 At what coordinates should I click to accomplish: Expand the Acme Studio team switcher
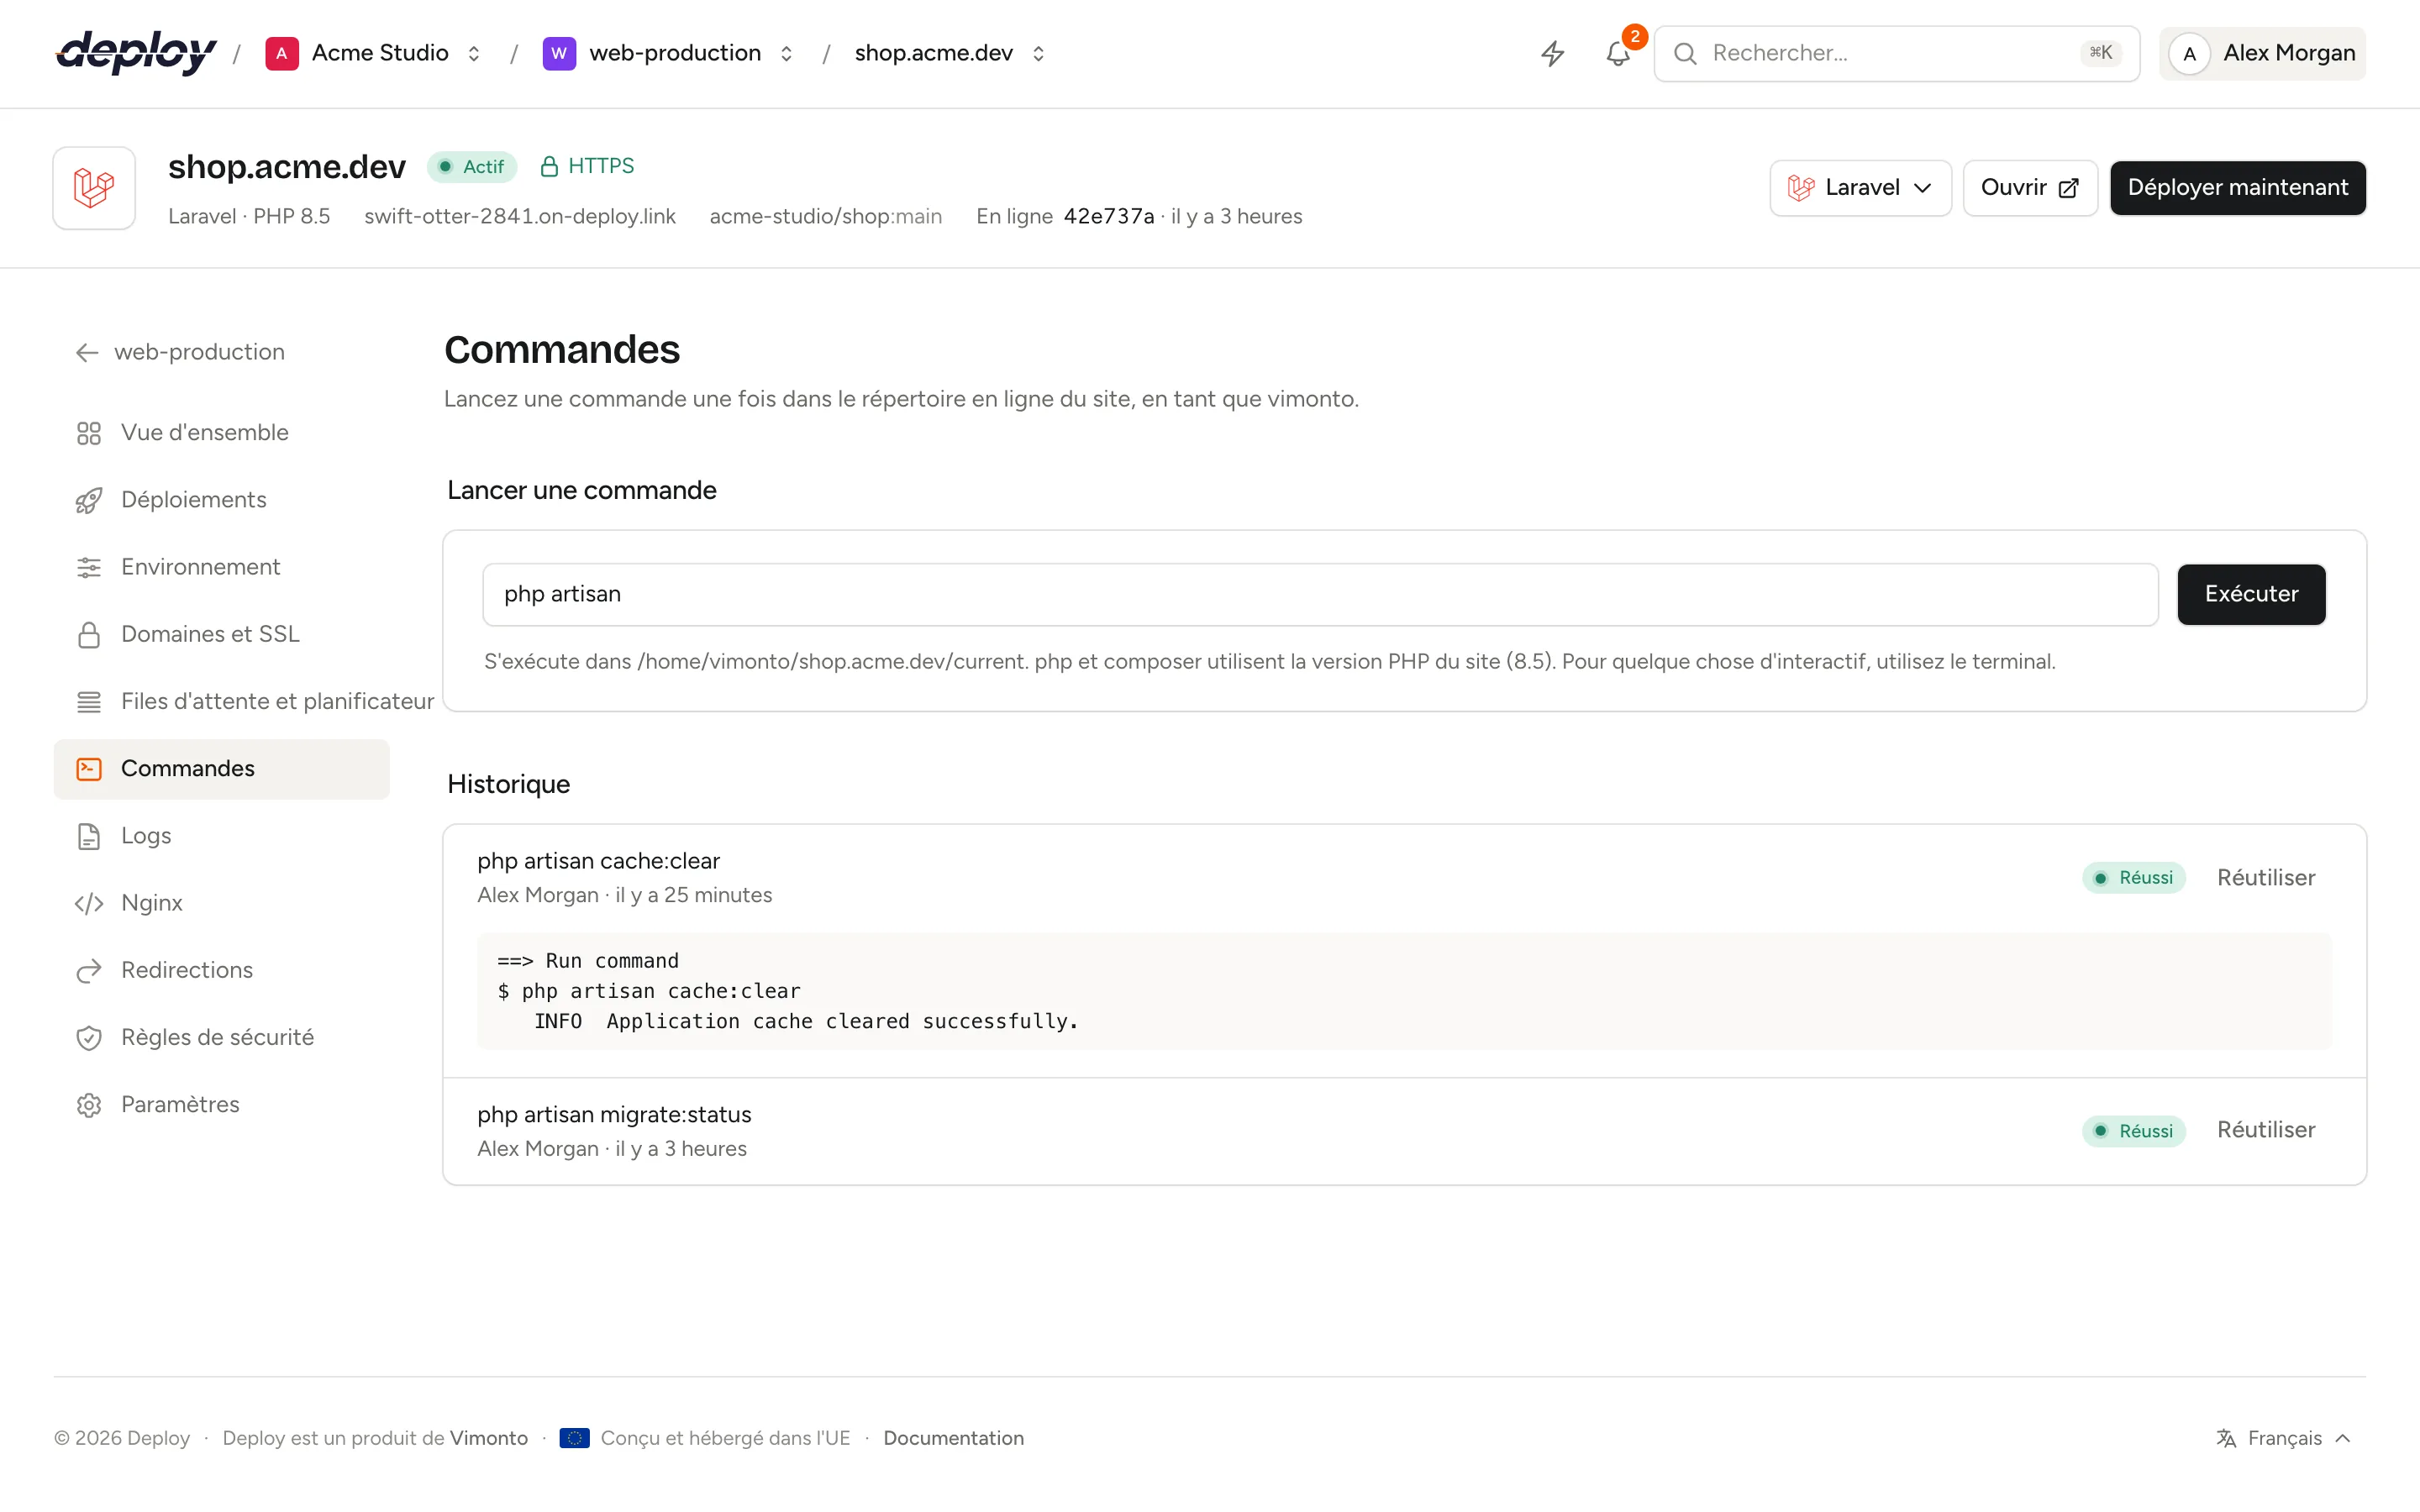(474, 53)
